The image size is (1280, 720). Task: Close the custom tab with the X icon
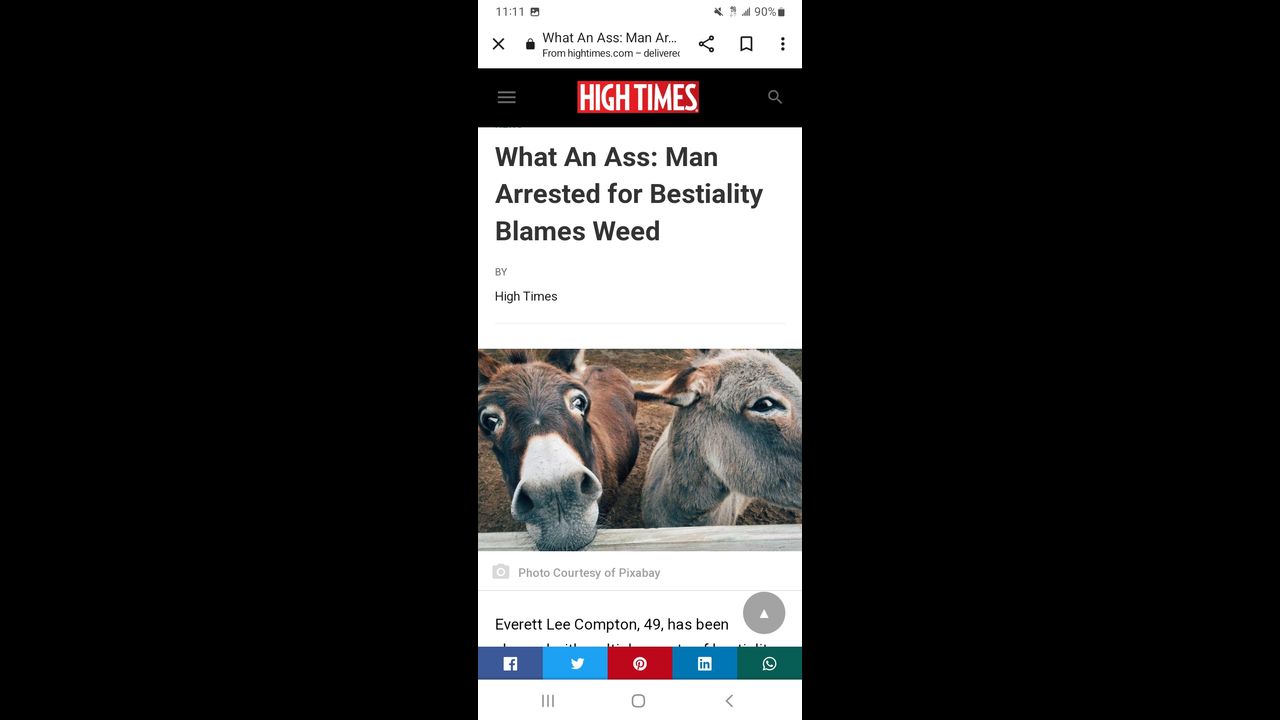498,44
